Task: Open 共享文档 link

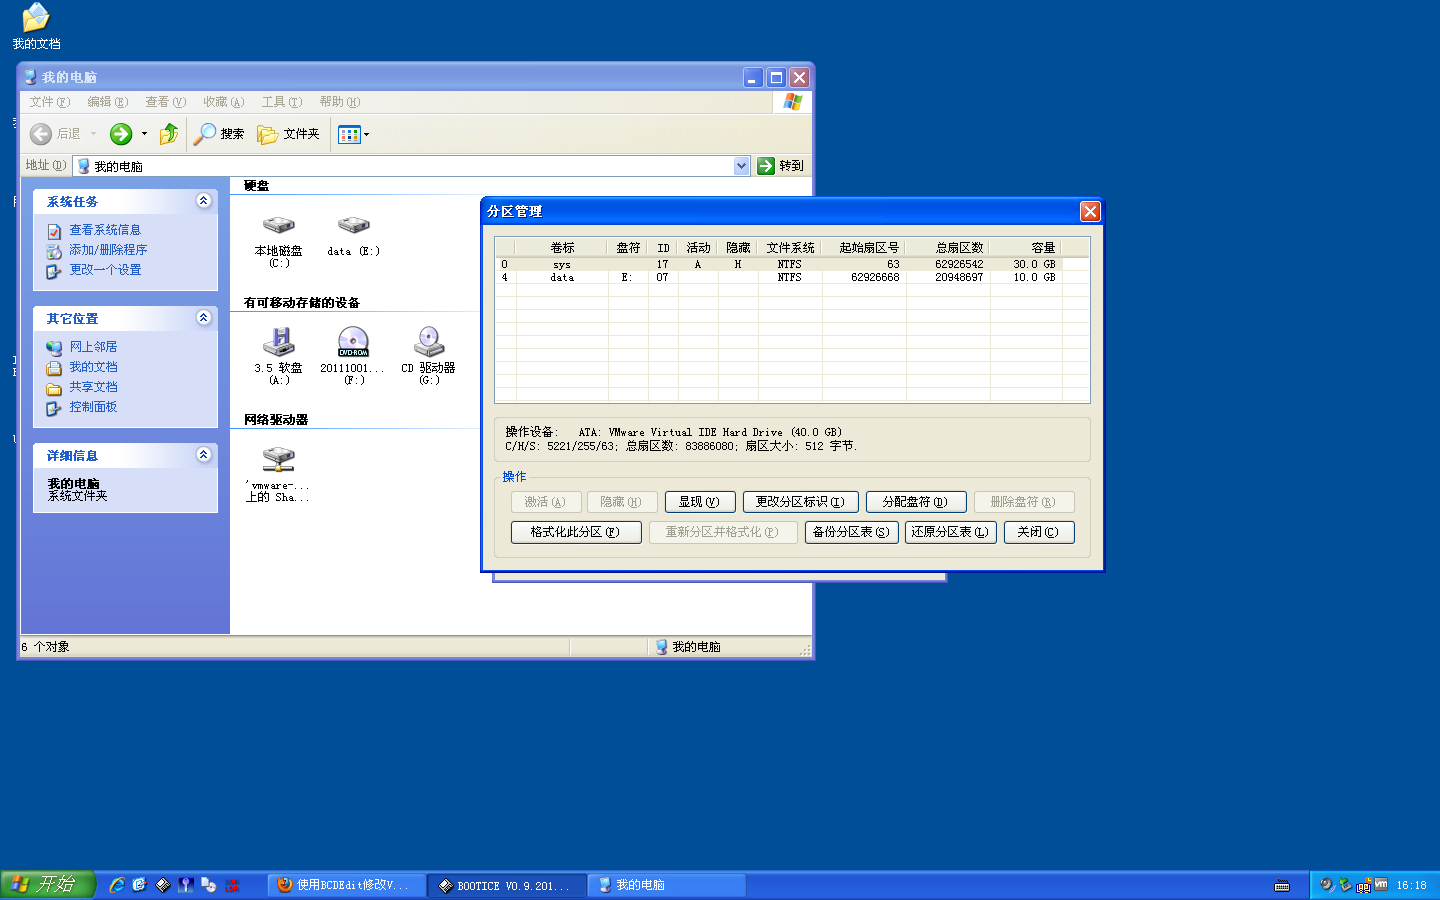Action: 93,387
